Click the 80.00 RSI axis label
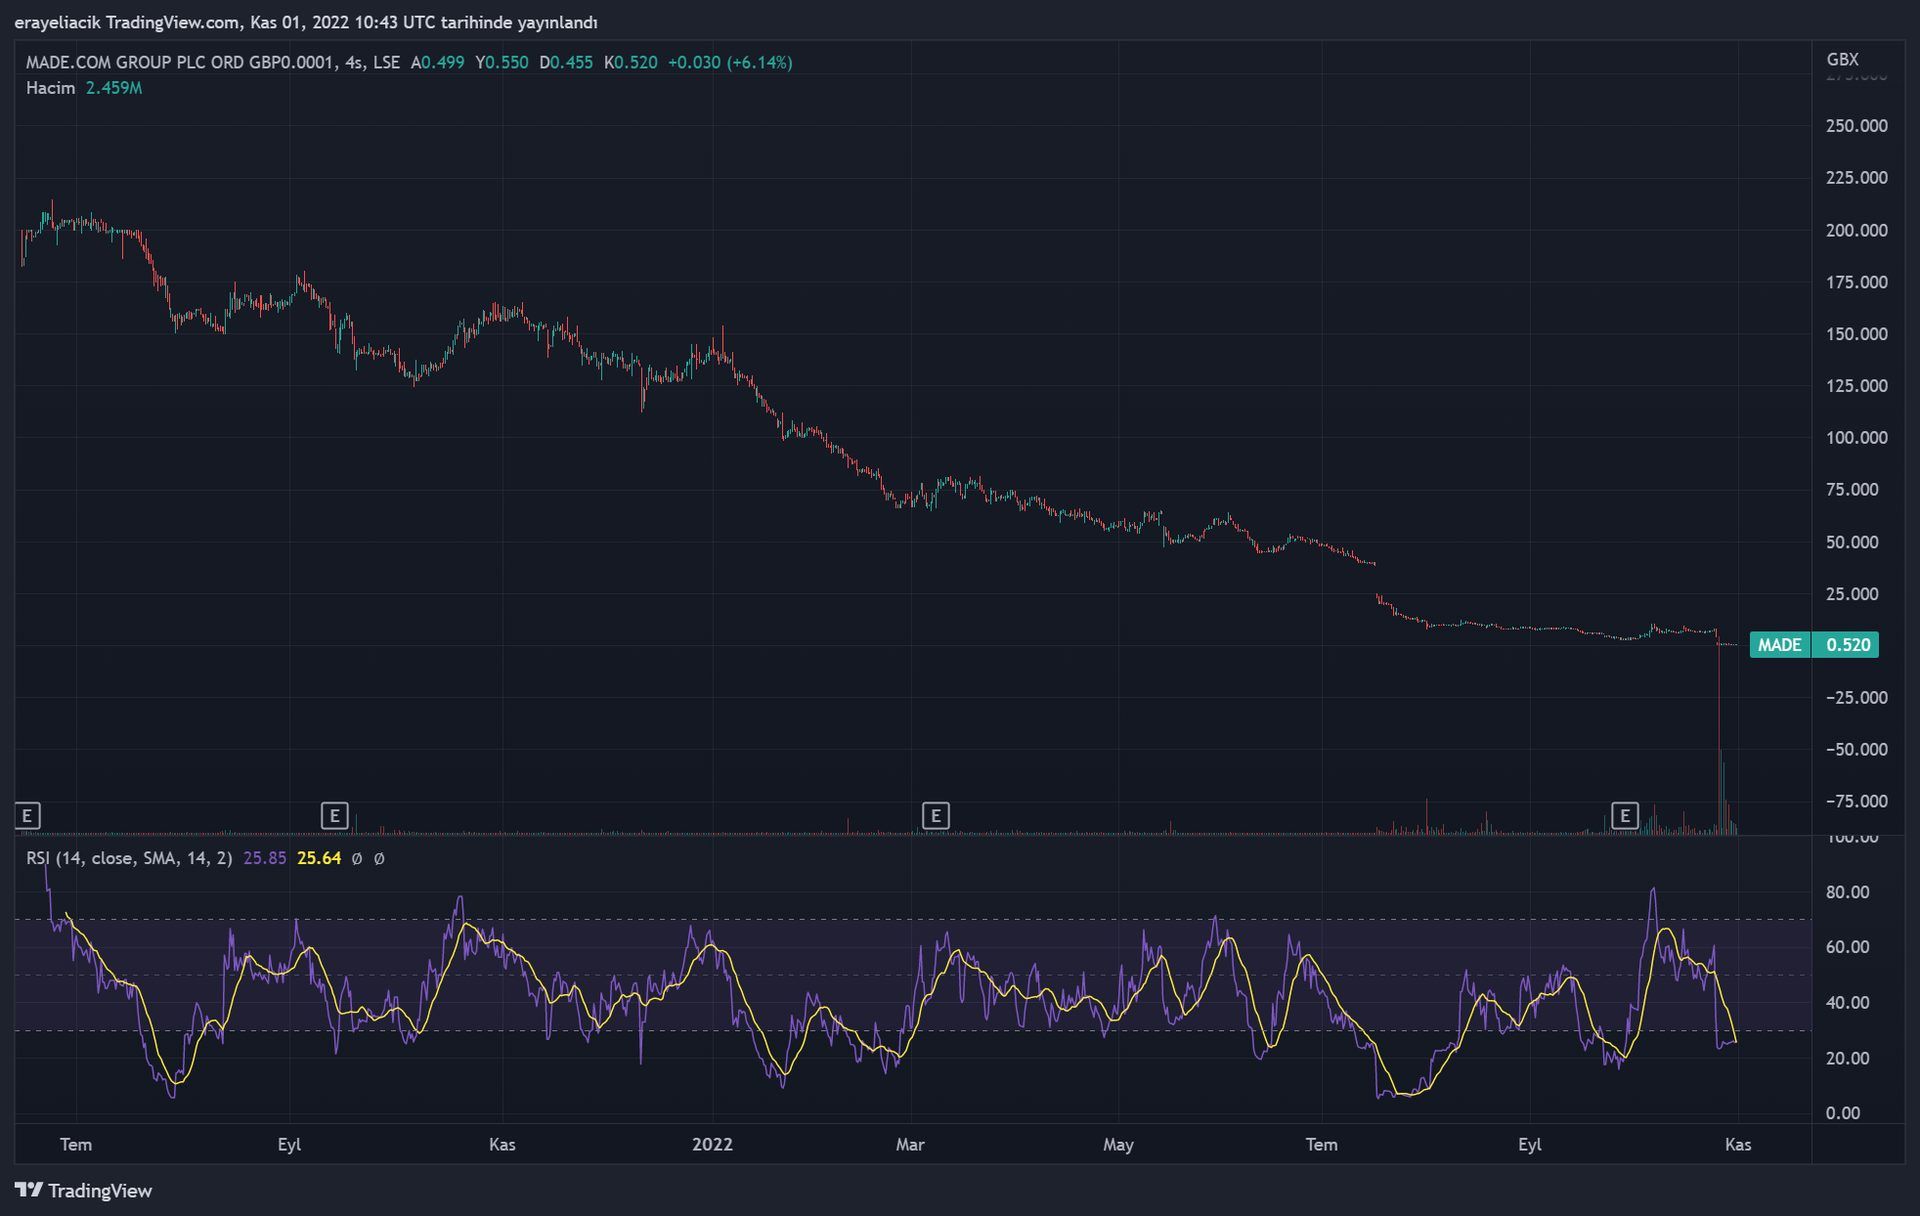This screenshot has width=1920, height=1216. (x=1847, y=892)
